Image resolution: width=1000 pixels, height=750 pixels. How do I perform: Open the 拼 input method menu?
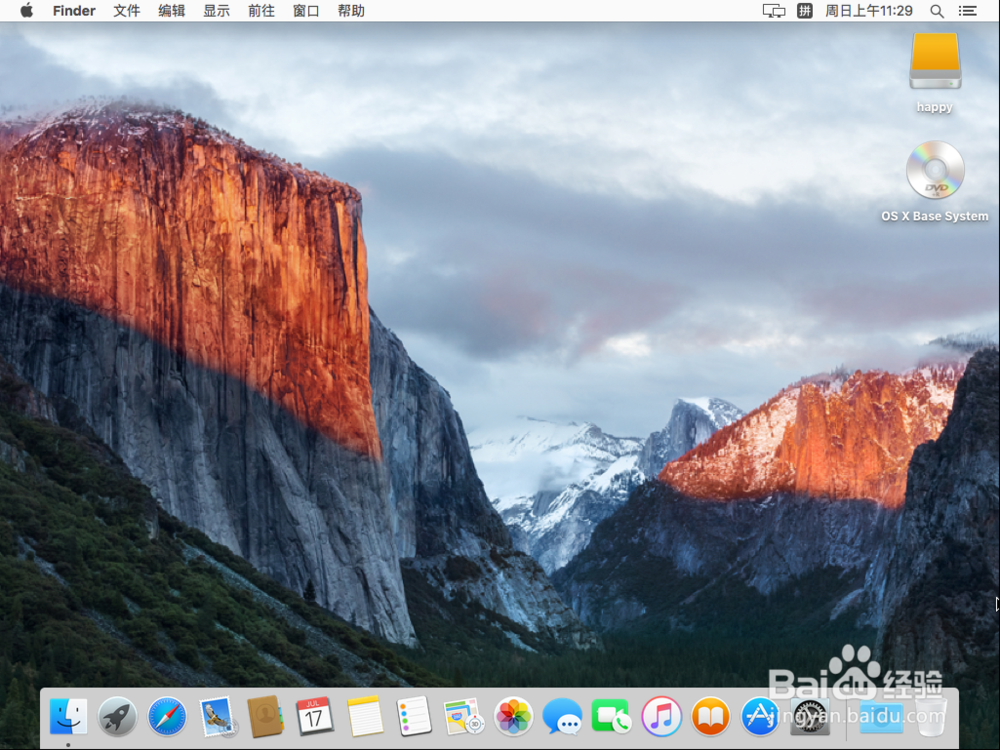point(805,11)
